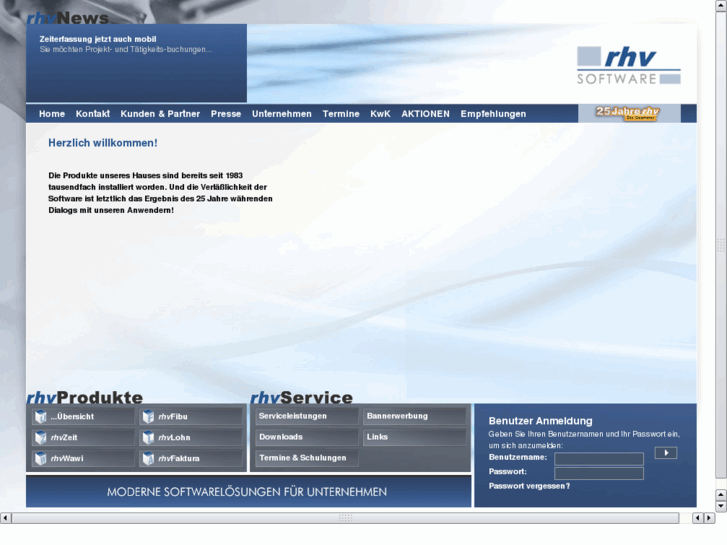
Task: Open the Links page
Action: click(x=415, y=437)
